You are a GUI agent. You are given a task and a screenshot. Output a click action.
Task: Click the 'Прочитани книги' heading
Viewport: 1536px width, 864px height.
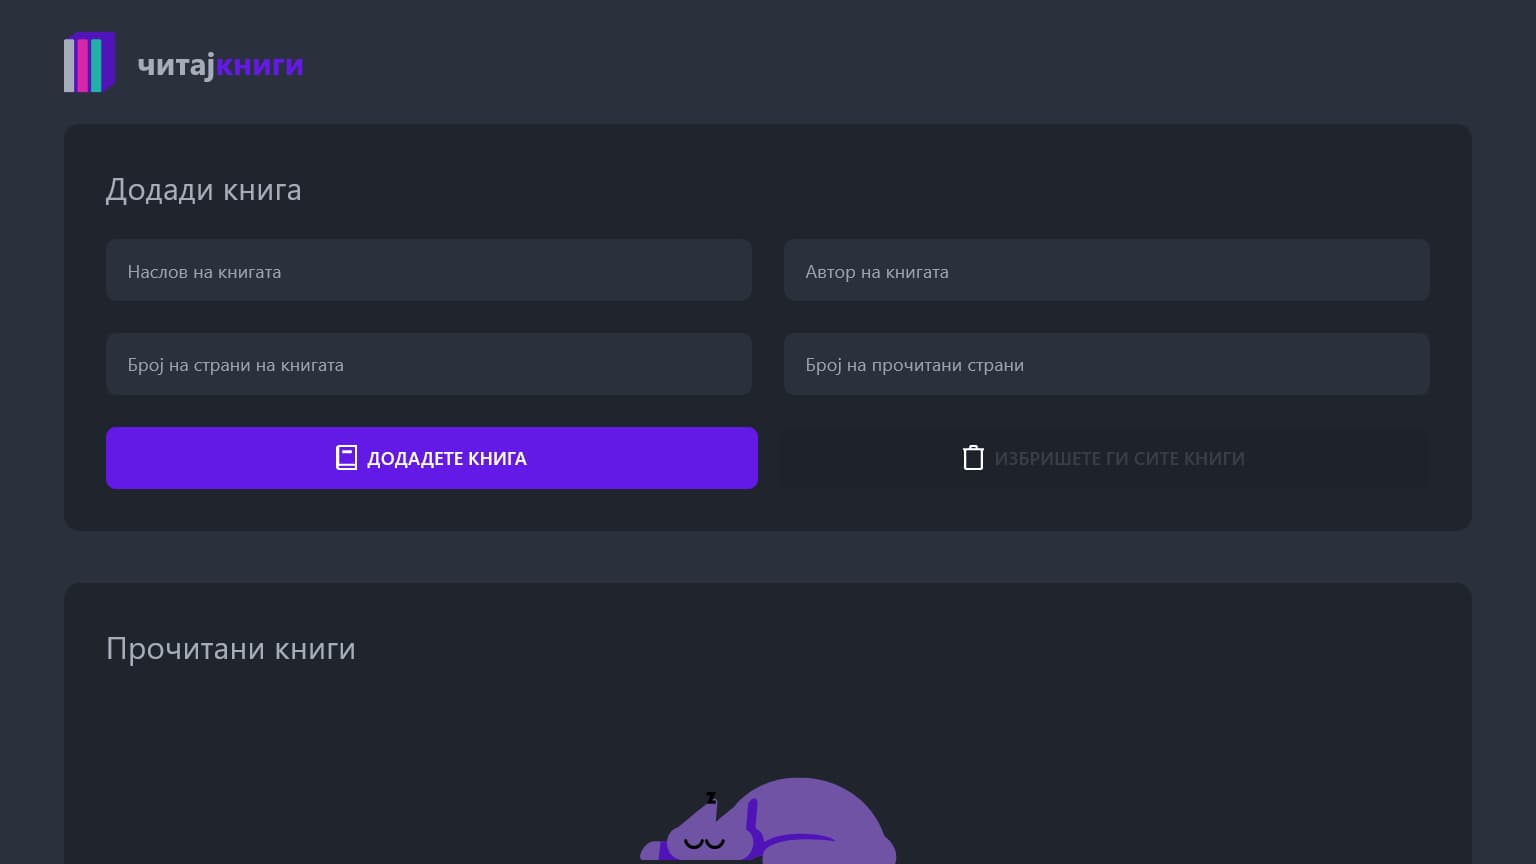pos(231,649)
